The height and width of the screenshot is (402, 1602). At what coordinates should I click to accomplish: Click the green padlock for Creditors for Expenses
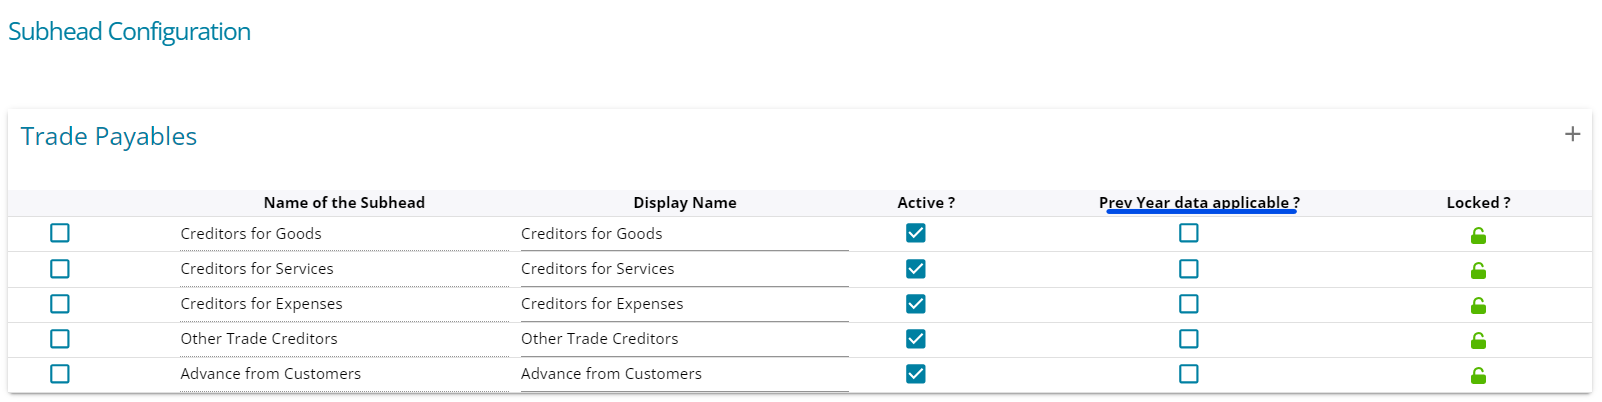coord(1478,305)
